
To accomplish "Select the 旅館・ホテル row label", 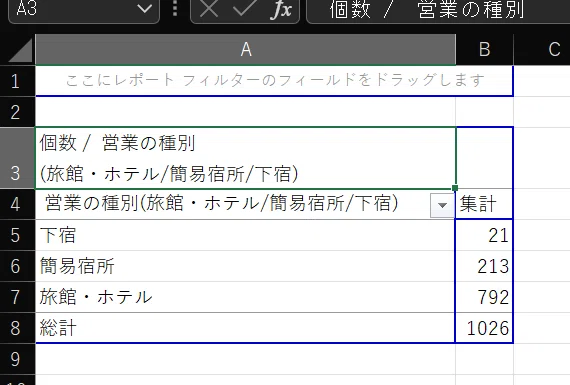I will pyautogui.click(x=245, y=297).
